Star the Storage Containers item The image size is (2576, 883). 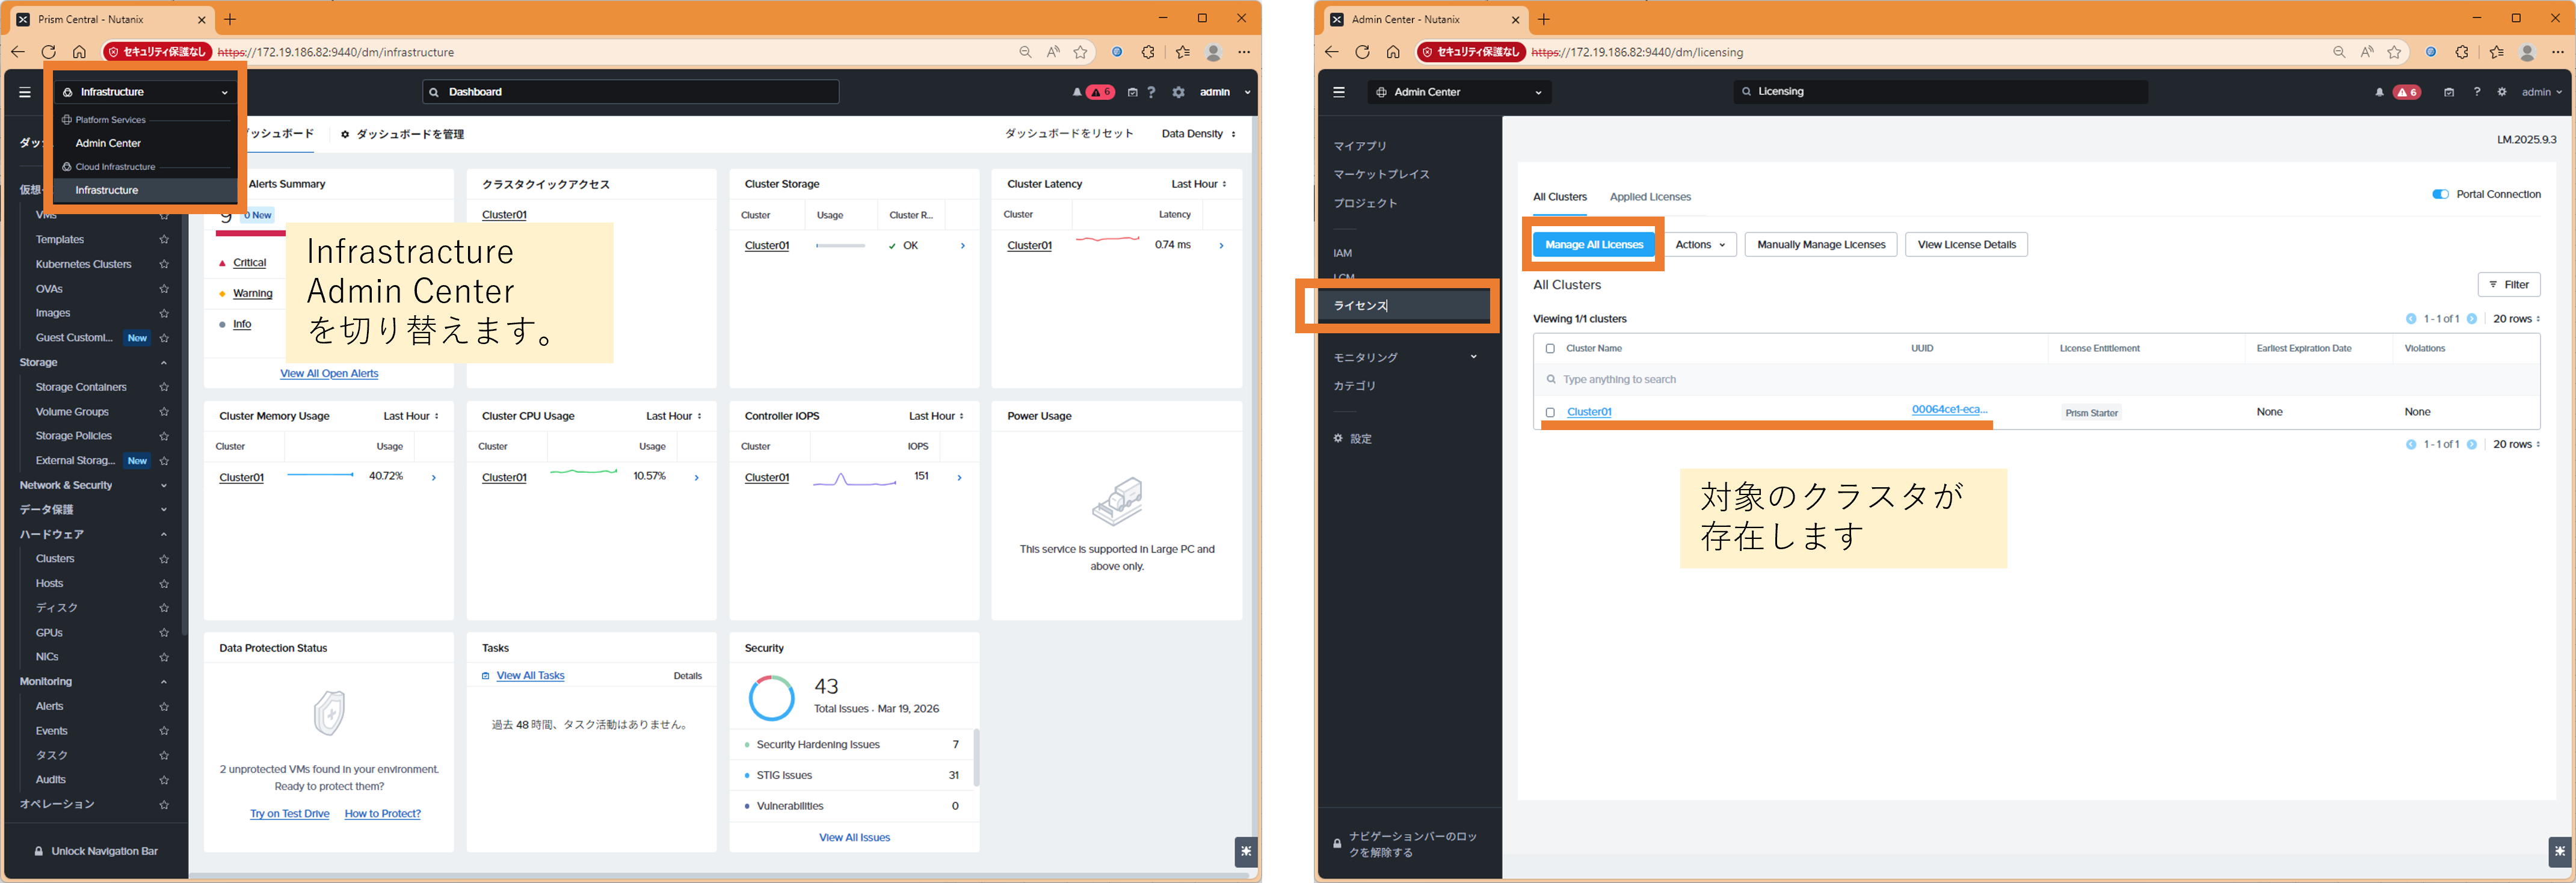click(x=164, y=388)
